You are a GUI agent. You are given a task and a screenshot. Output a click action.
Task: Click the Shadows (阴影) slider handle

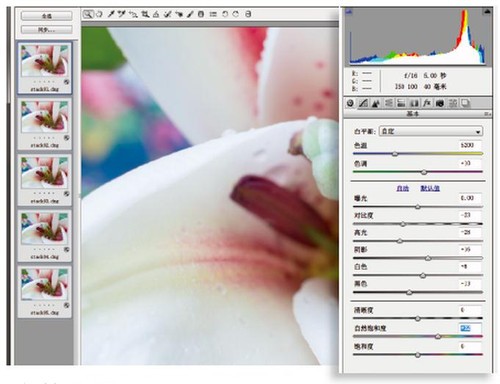coord(428,258)
